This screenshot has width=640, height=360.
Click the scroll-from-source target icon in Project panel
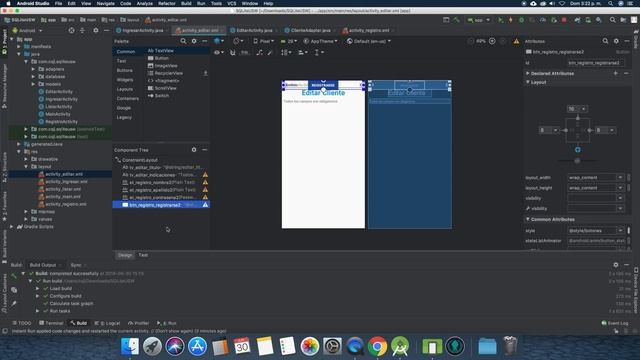[x=71, y=31]
